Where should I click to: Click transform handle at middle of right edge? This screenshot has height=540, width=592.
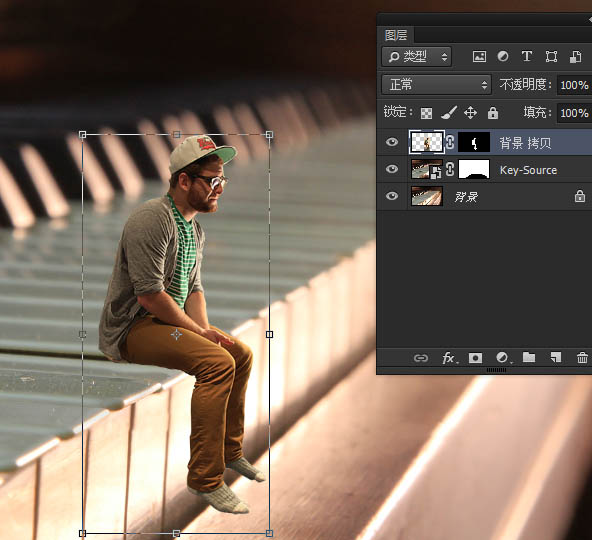point(269,334)
